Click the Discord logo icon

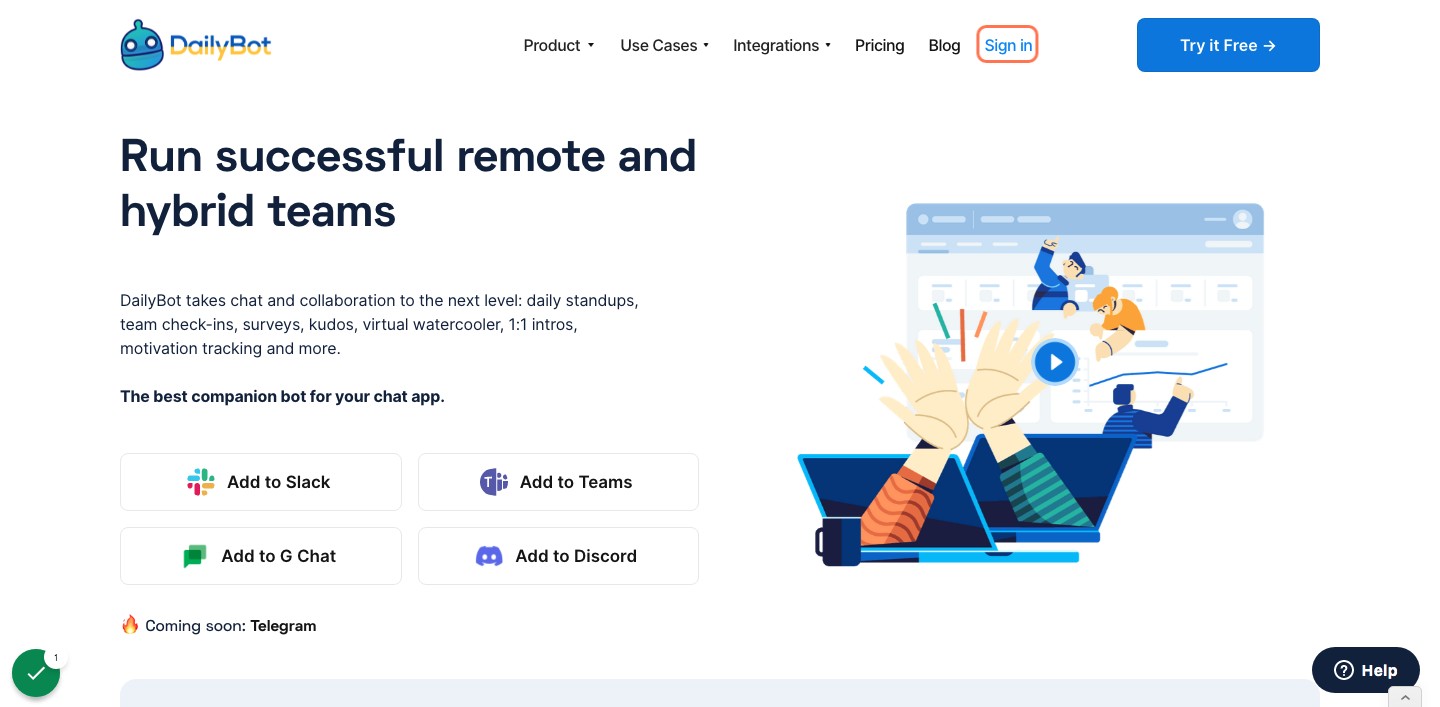tap(489, 556)
